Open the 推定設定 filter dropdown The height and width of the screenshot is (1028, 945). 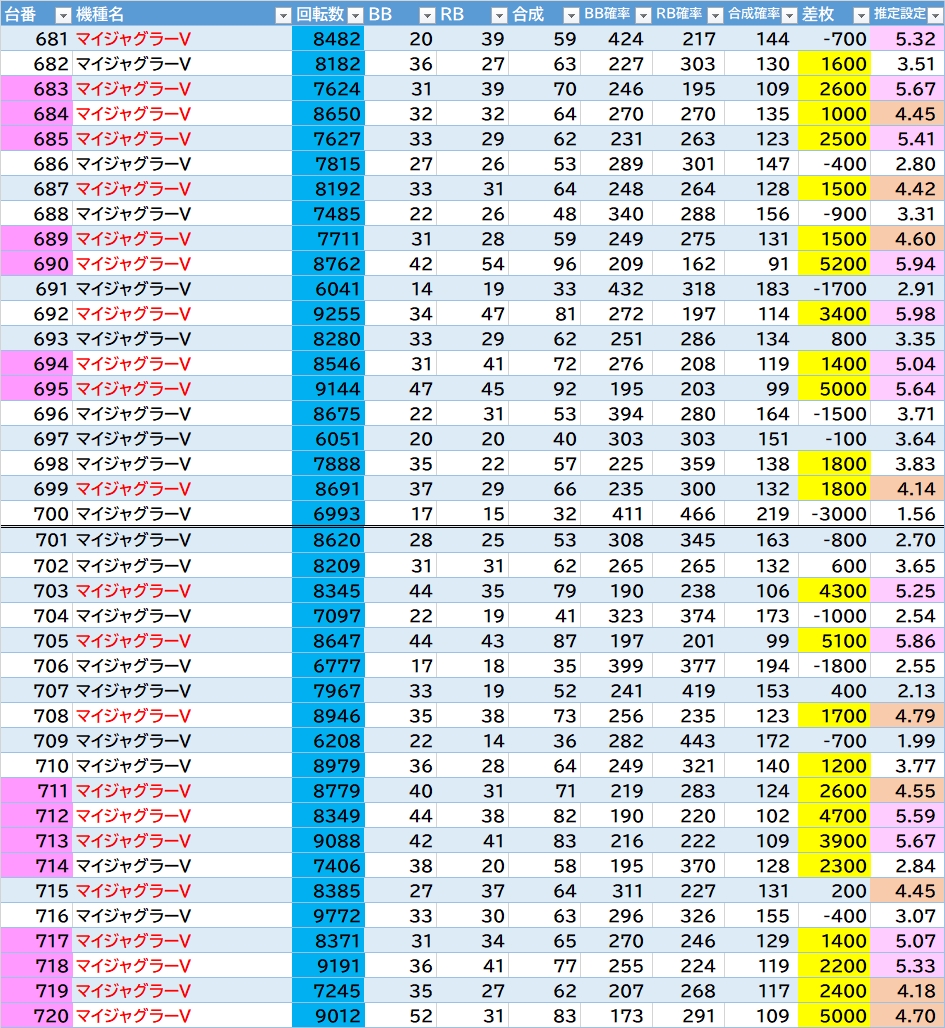(x=934, y=15)
